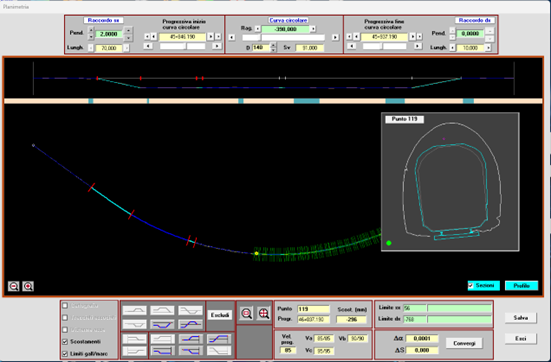
Task: Click the zoom out magnifier in drawing area
Action: [x=13, y=286]
